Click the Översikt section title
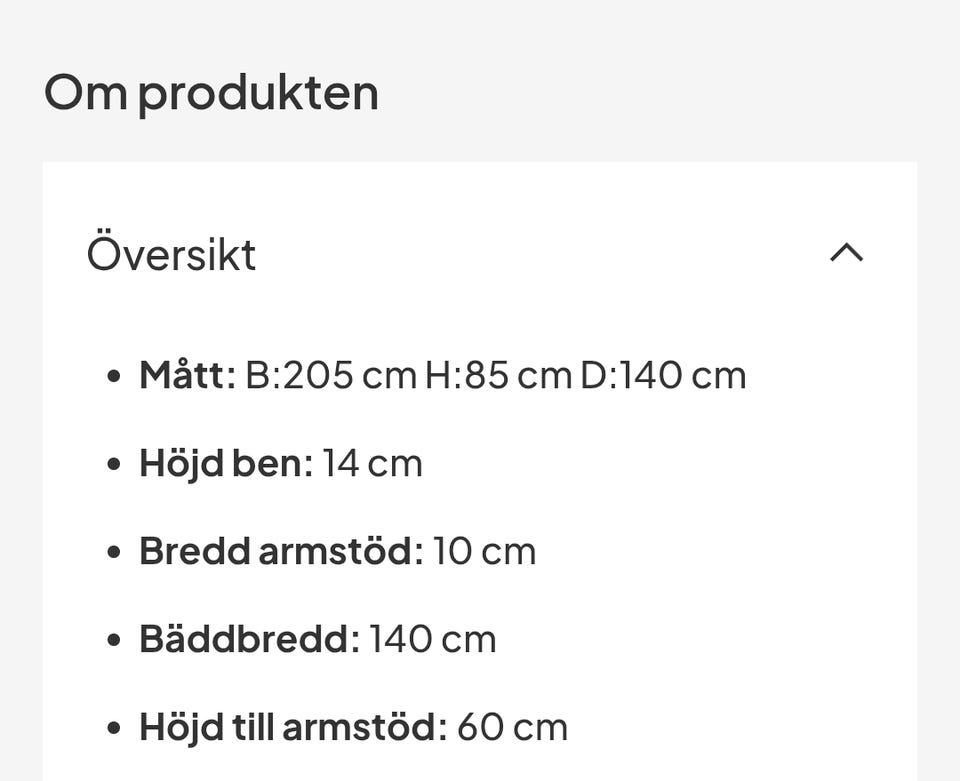The width and height of the screenshot is (960, 781). 171,254
